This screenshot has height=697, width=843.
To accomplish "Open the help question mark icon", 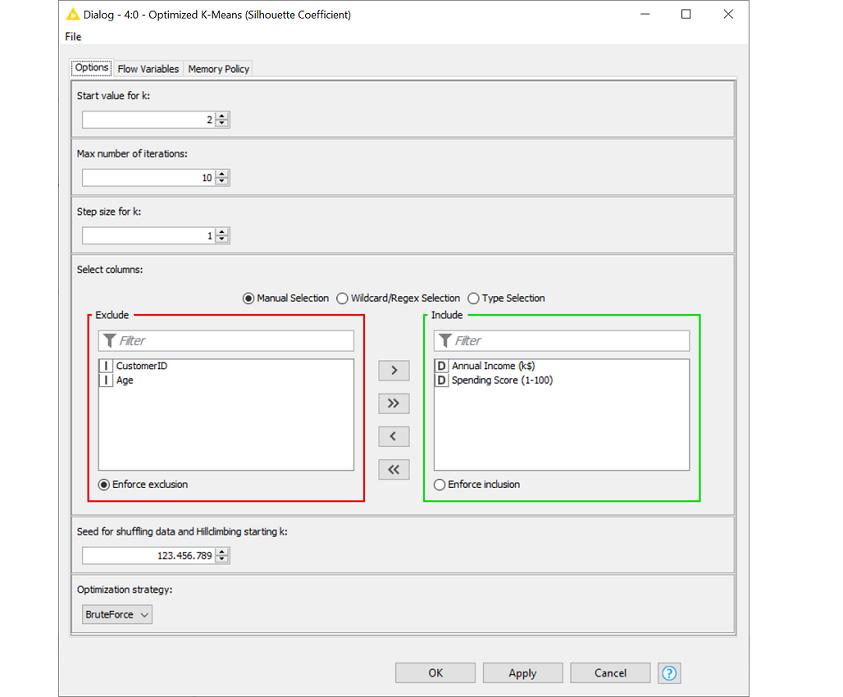I will tap(668, 672).
